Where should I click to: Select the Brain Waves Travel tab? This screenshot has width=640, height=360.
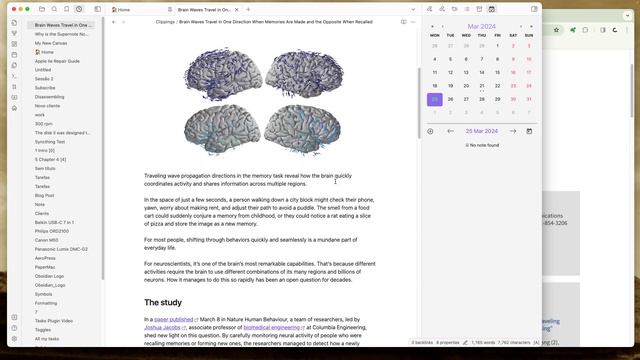204,9
